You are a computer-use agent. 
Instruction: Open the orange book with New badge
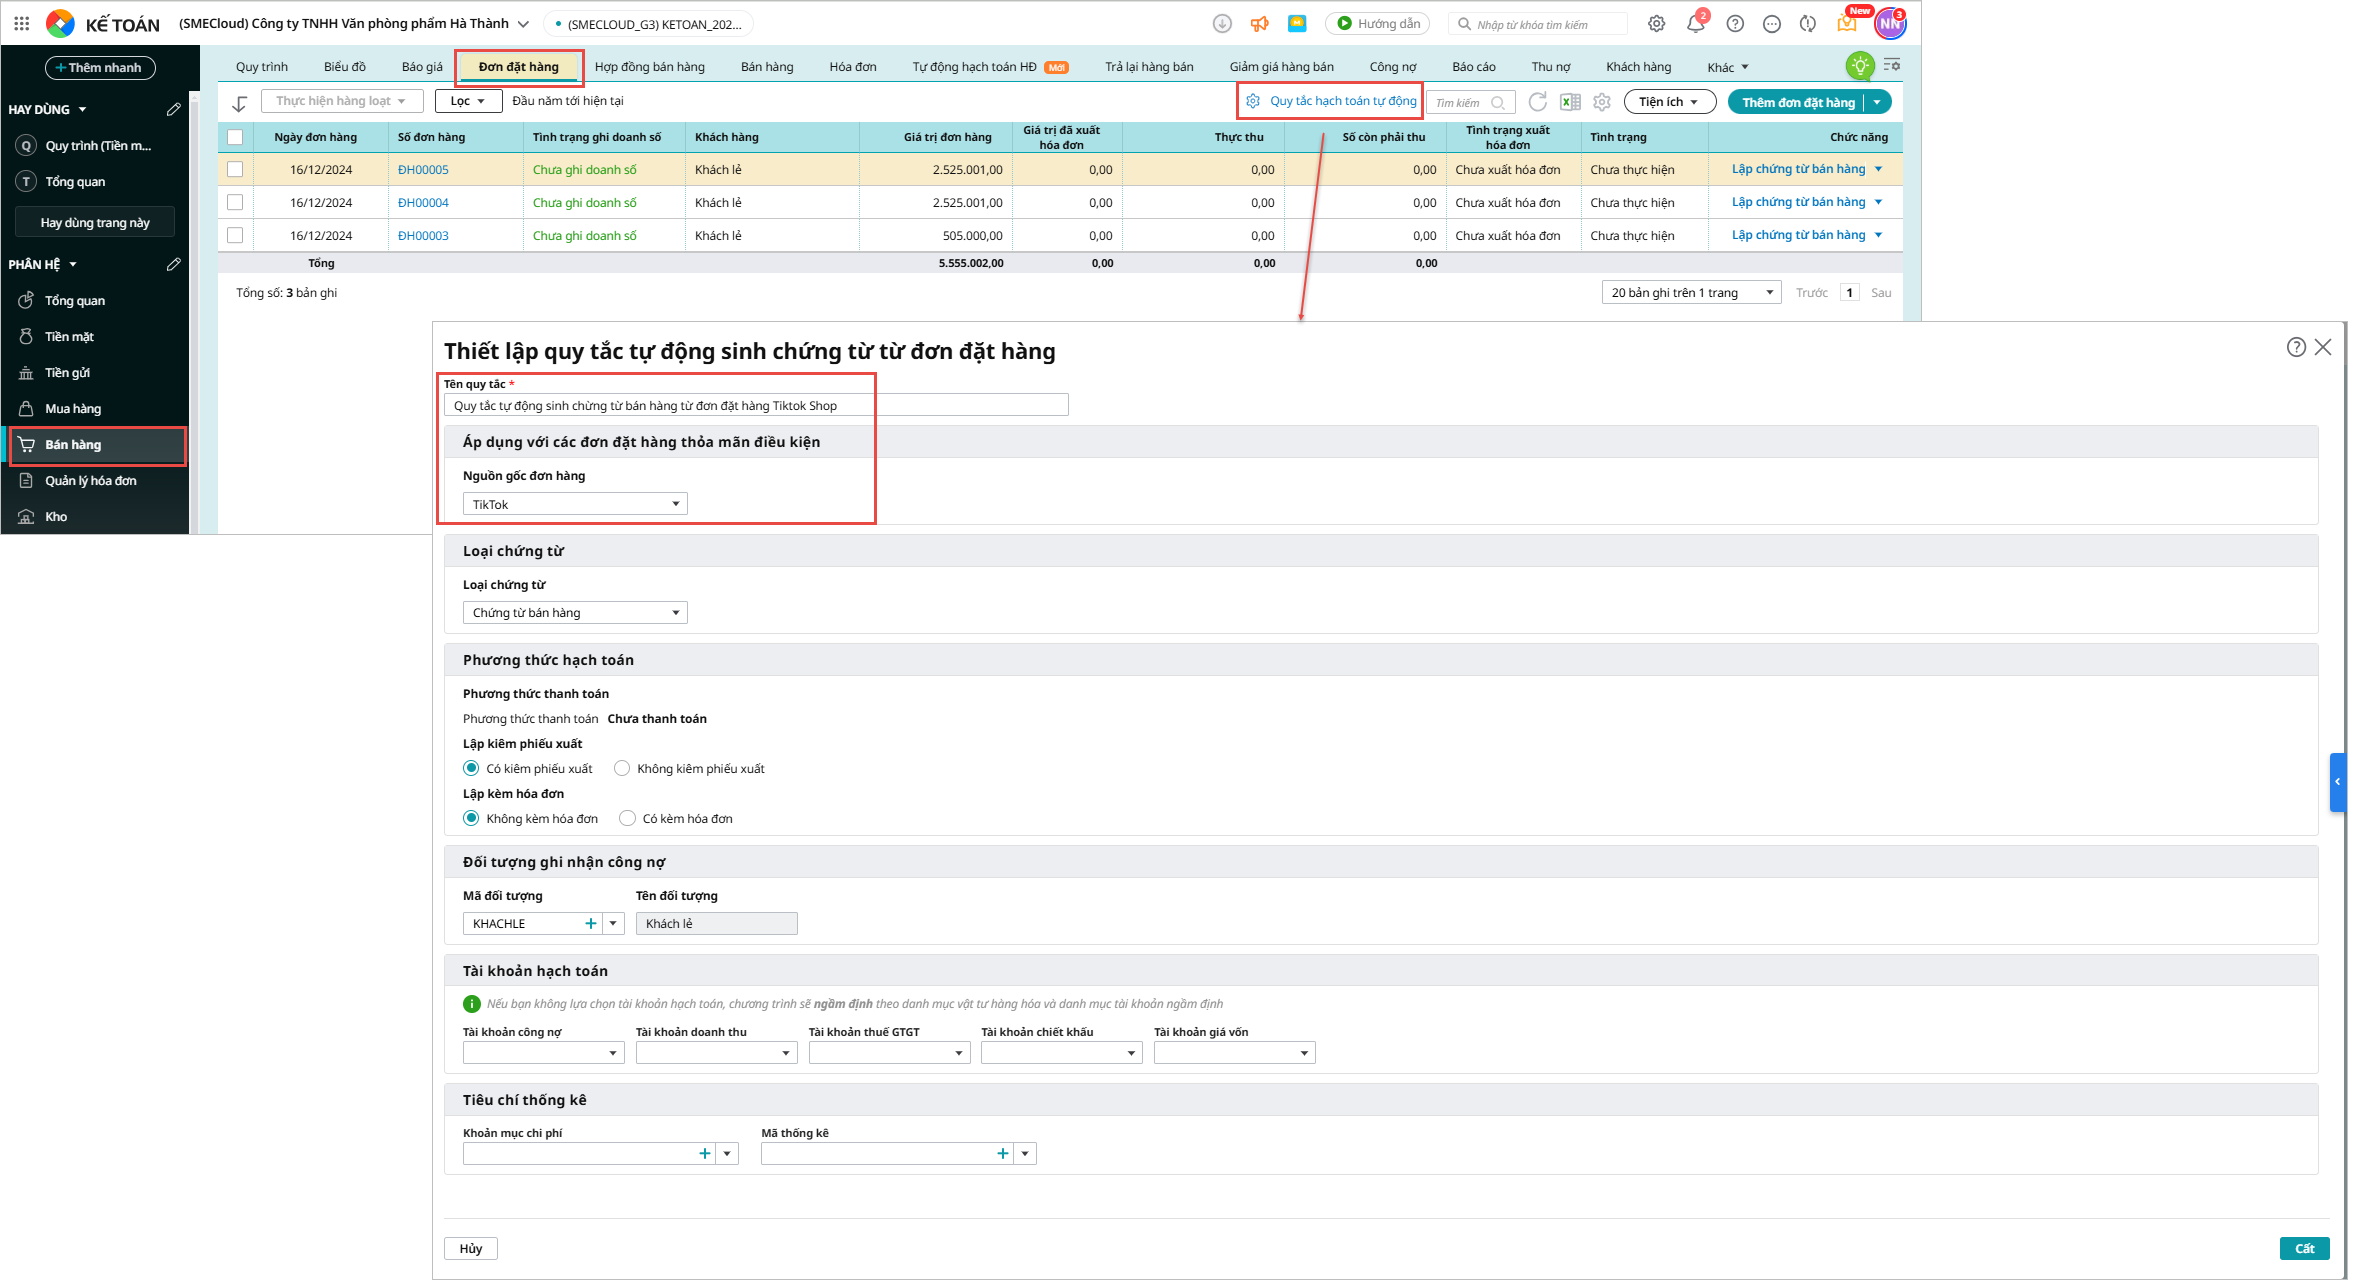(x=1848, y=22)
